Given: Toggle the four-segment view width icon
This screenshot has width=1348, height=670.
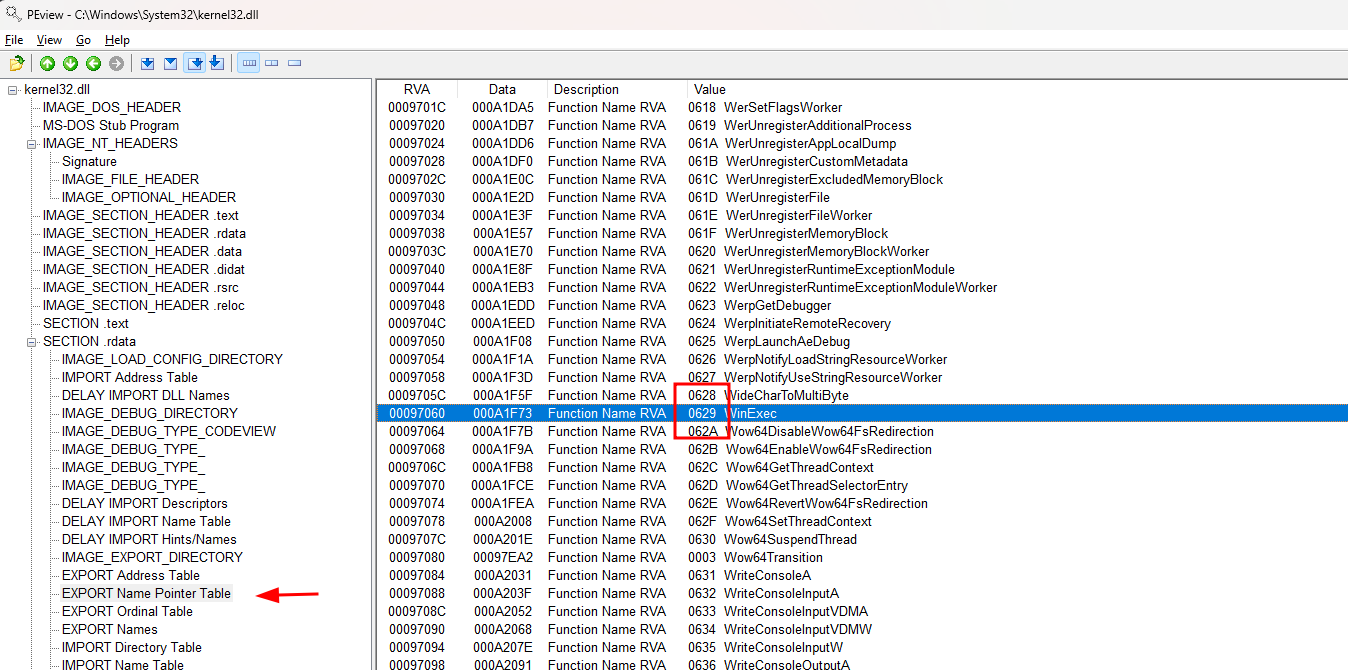Looking at the screenshot, I should pyautogui.click(x=249, y=64).
